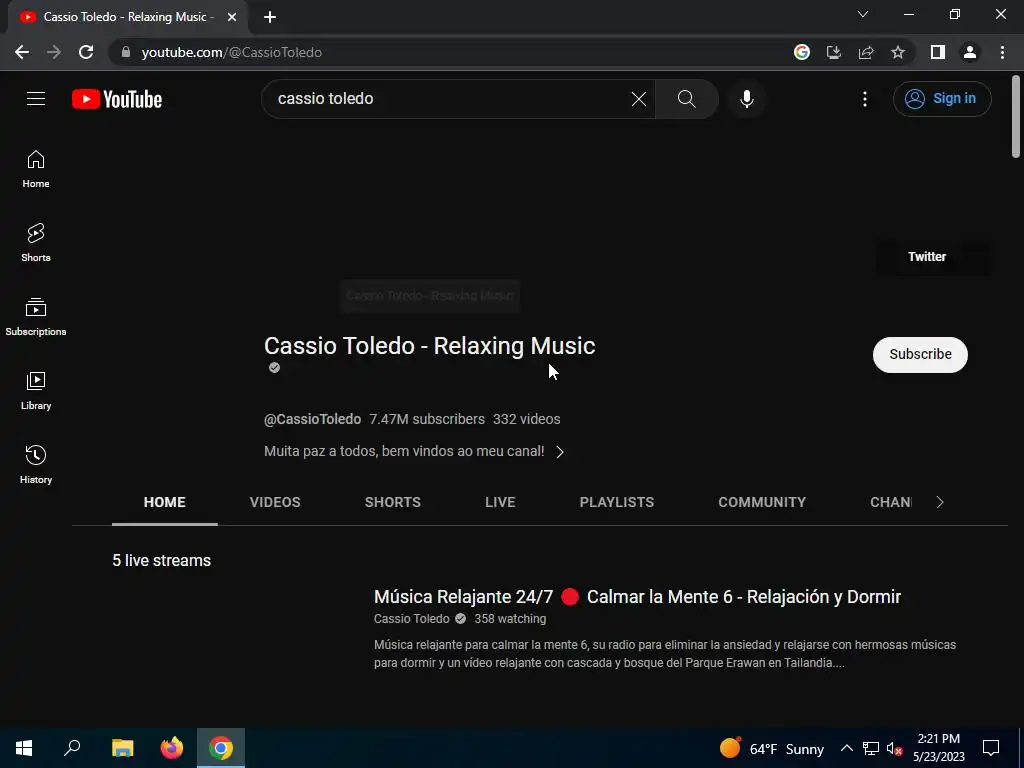
Task: Click the 5 live streams heading
Action: (x=161, y=560)
